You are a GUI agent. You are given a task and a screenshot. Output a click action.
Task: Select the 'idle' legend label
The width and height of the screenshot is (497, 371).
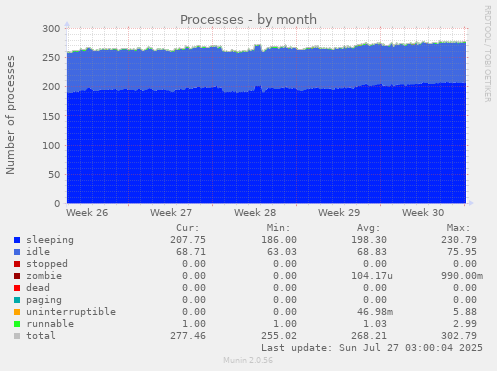click(x=38, y=252)
